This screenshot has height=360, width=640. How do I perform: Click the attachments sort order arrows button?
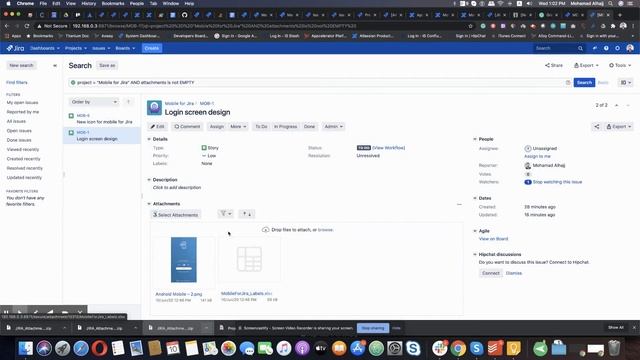point(247,213)
